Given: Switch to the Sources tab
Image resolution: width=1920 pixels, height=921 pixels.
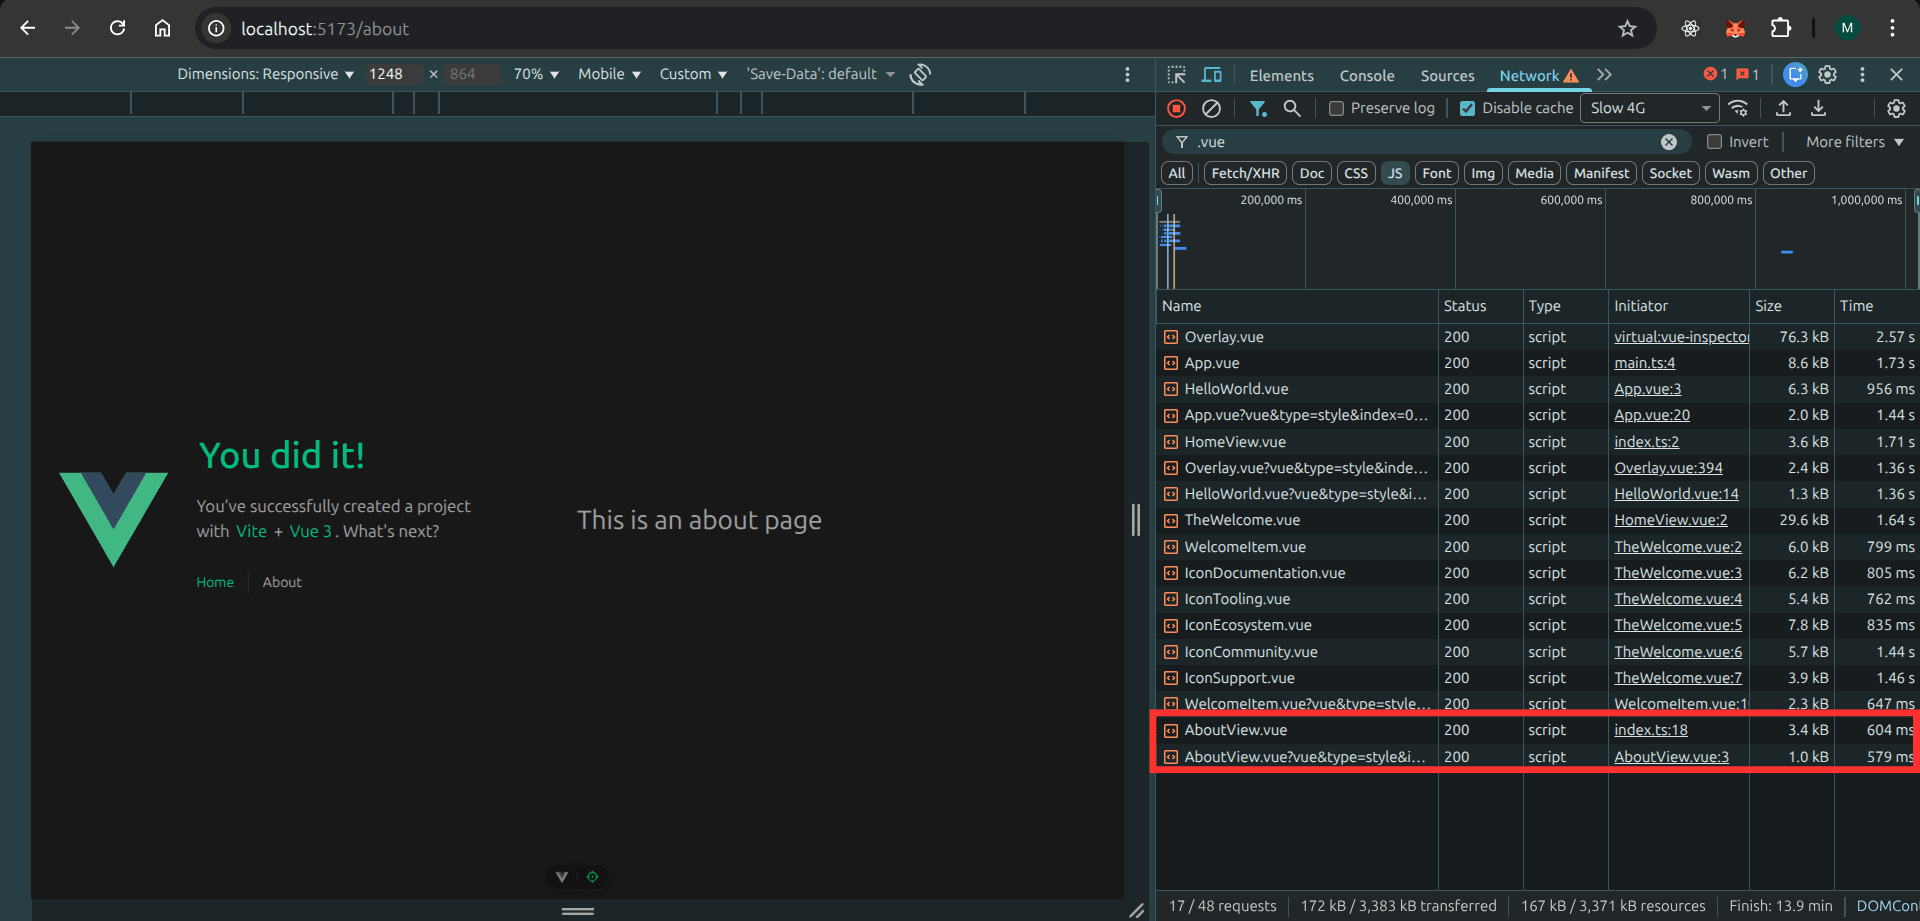Looking at the screenshot, I should point(1447,76).
